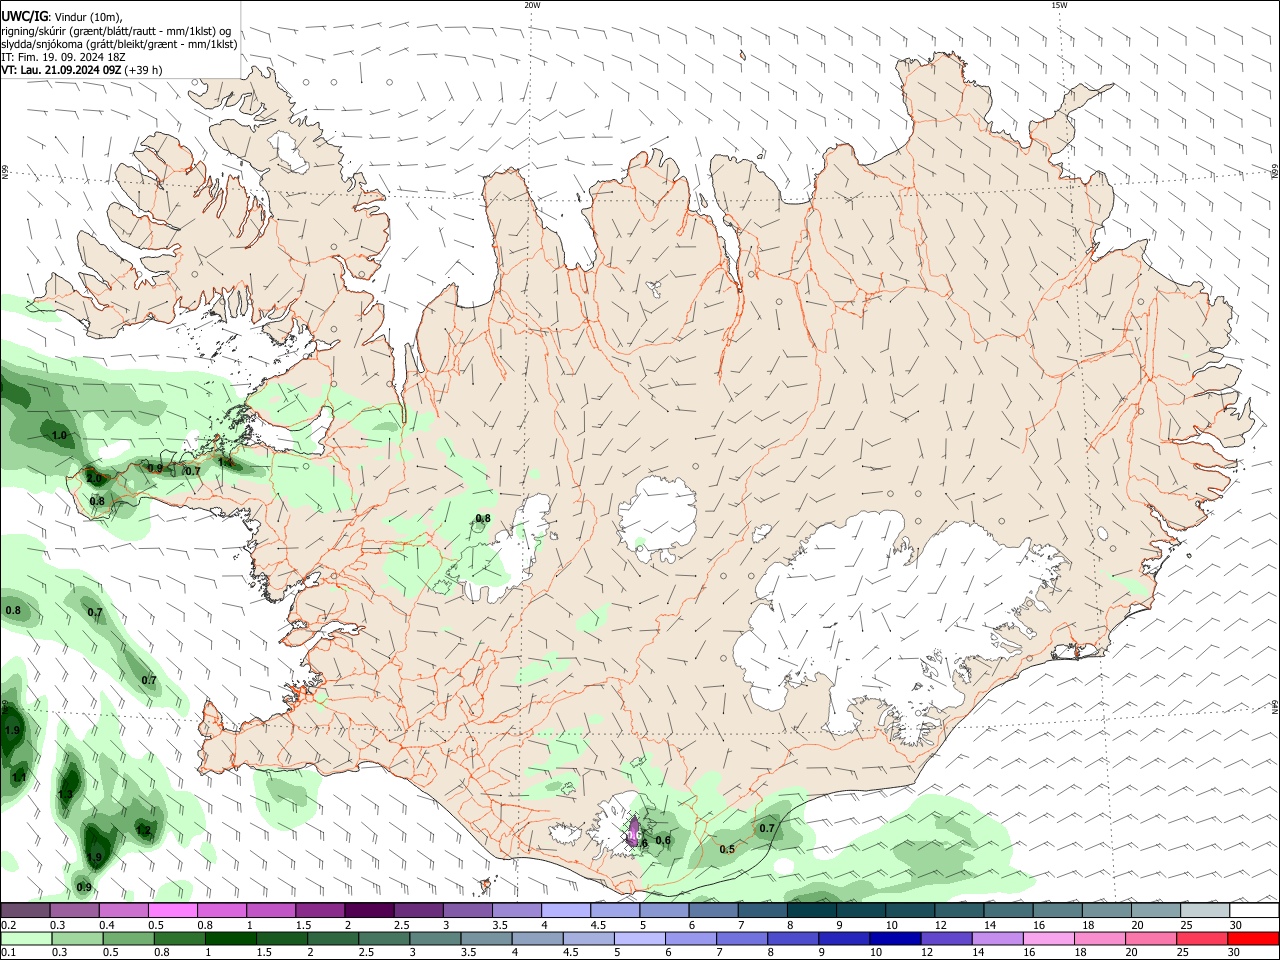
Task: Click bright pink upper swatch between 0.5 and 0.8
Action: click(x=172, y=911)
